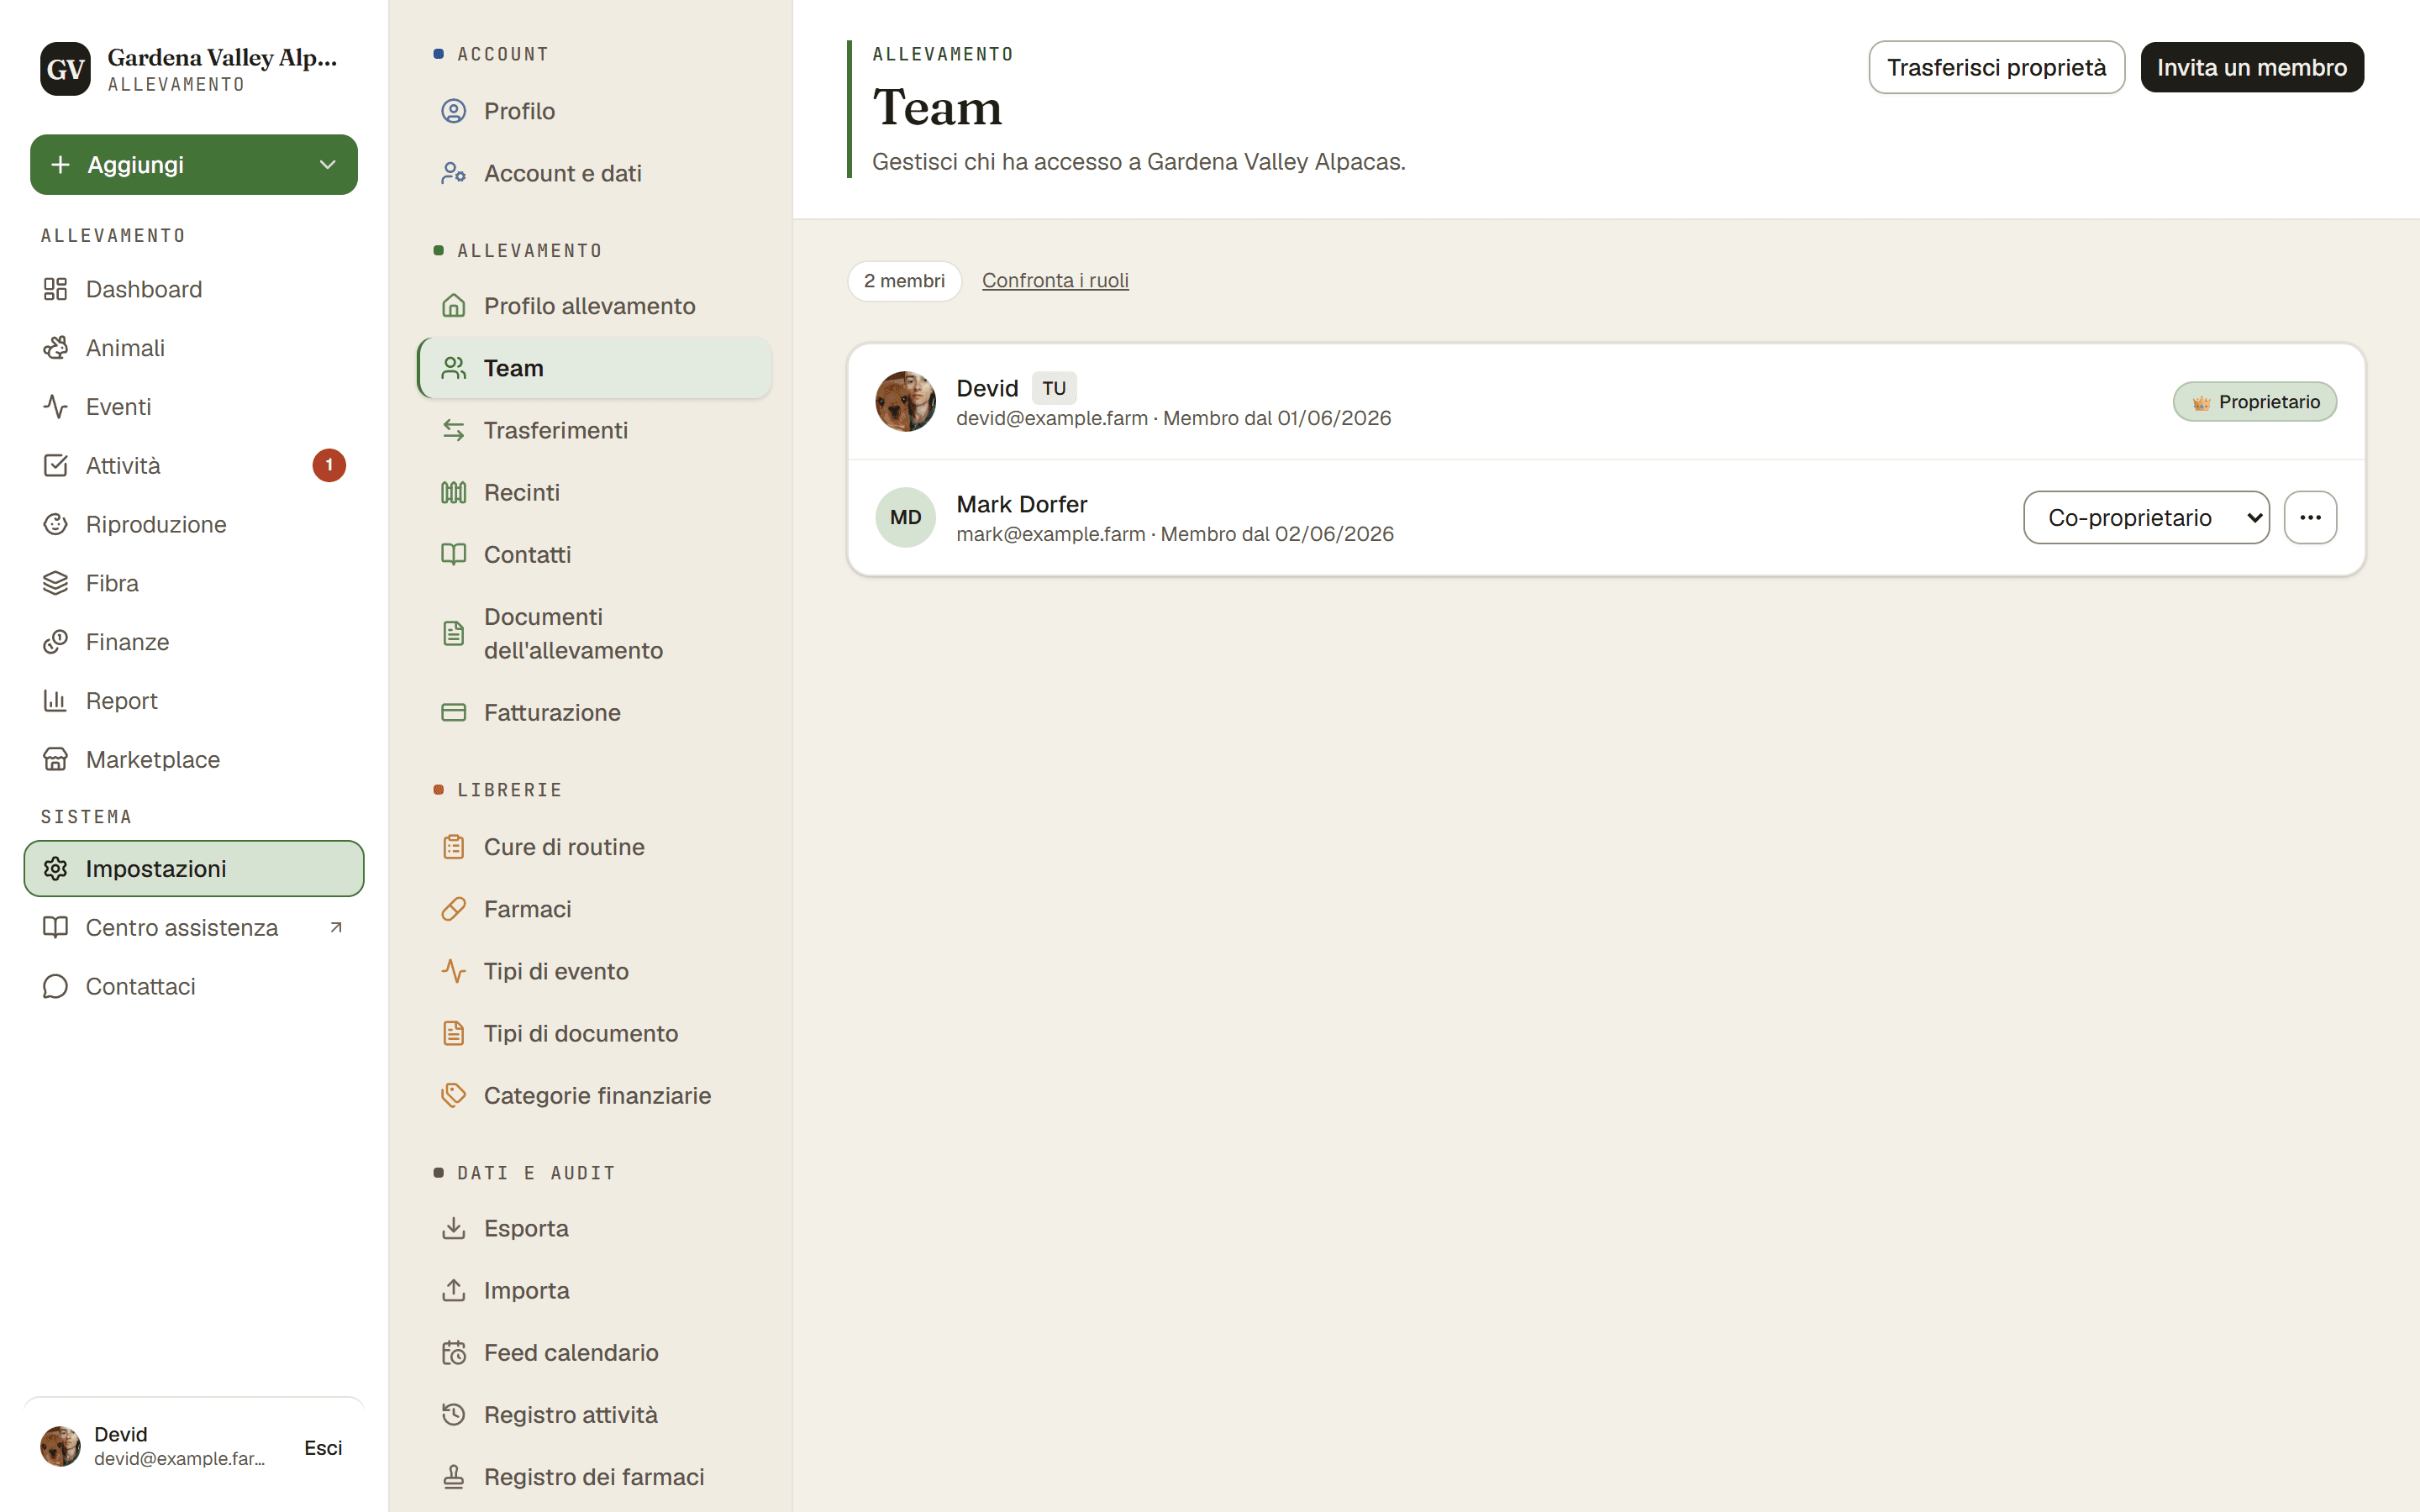The image size is (2420, 1512).
Task: Click the Finanze coins icon
Action: coord(55,642)
